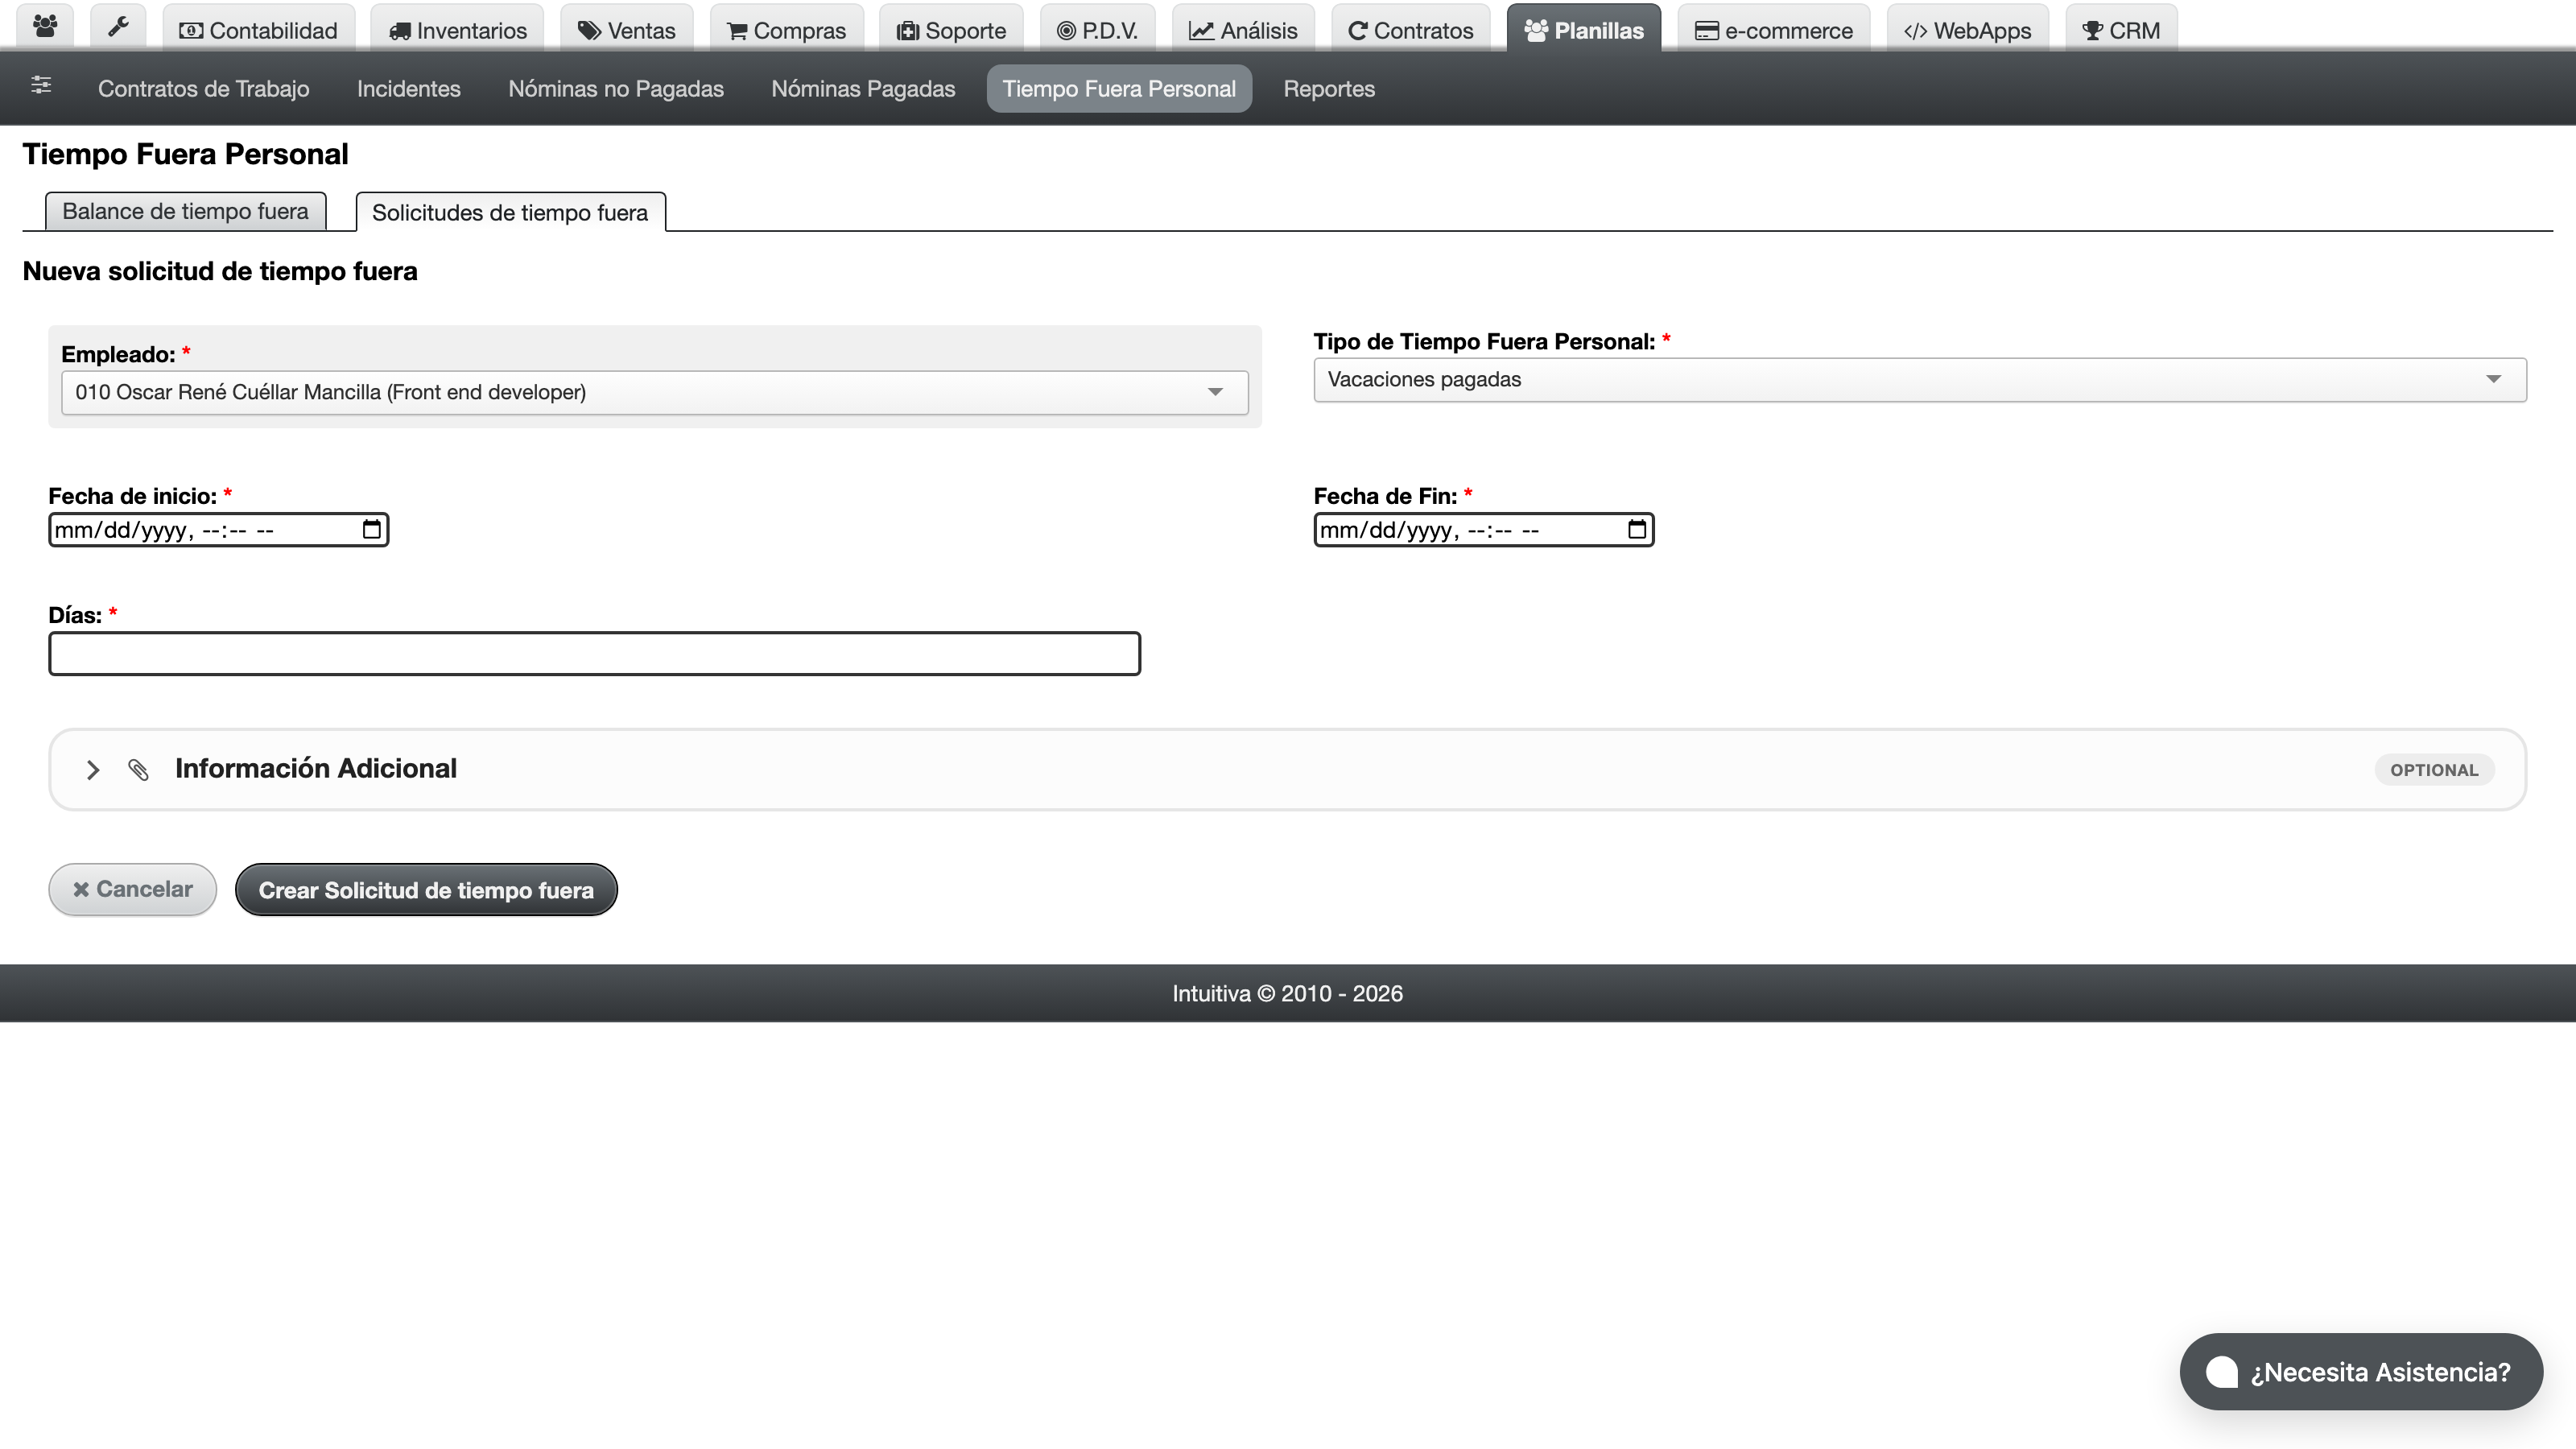Screen dimensions: 2576x1449
Task: Click the sliders filter icon in submenu
Action: (x=41, y=86)
